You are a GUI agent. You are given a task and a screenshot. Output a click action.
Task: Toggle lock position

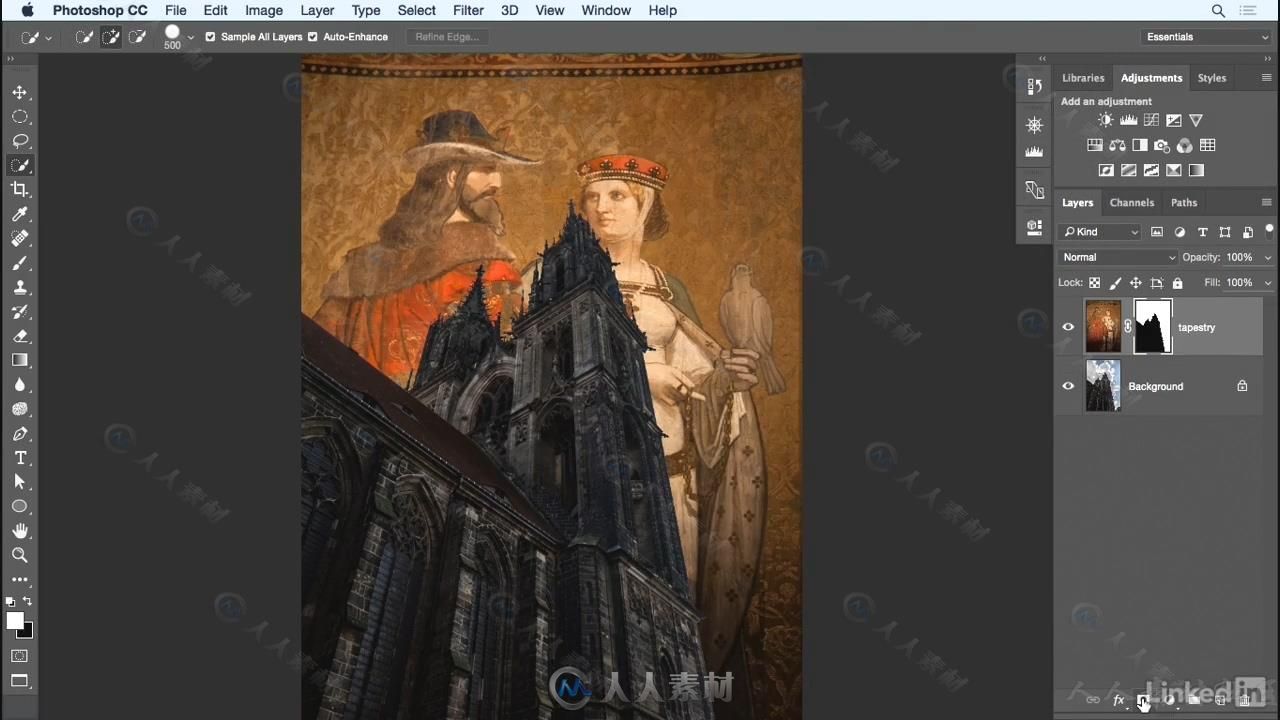tap(1136, 283)
